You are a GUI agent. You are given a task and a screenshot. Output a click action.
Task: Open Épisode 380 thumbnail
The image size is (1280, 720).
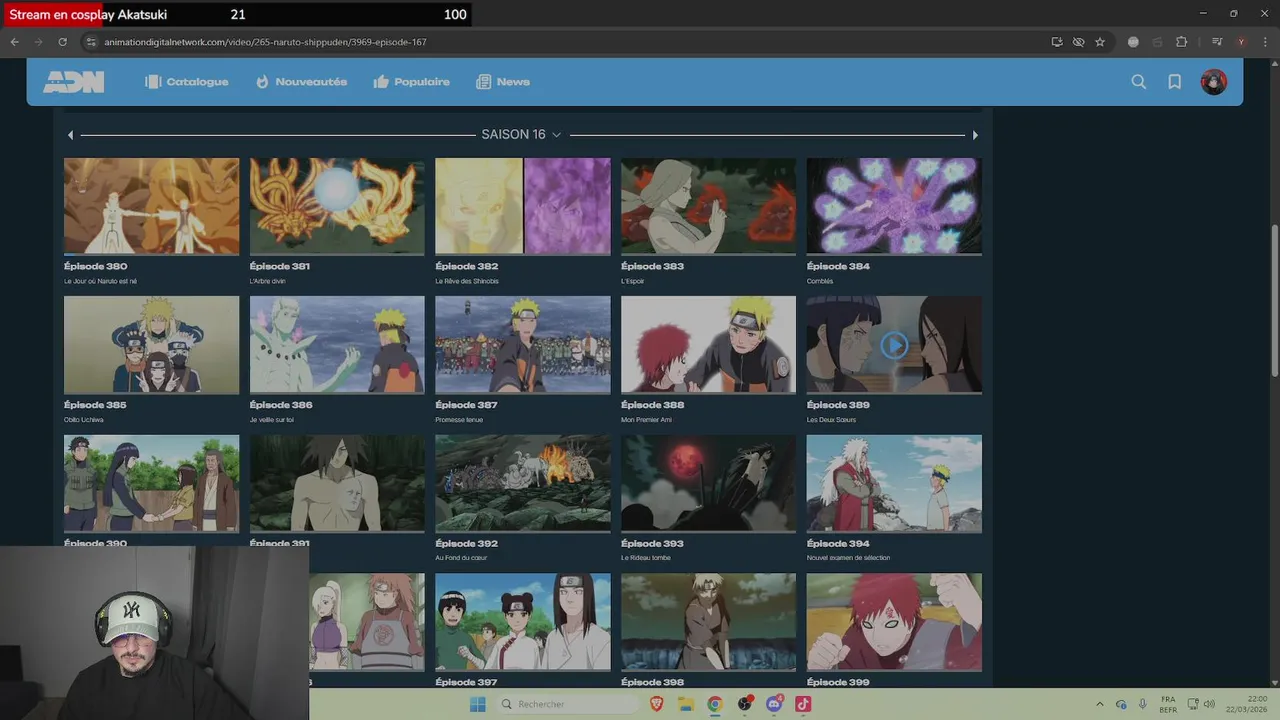[152, 206]
